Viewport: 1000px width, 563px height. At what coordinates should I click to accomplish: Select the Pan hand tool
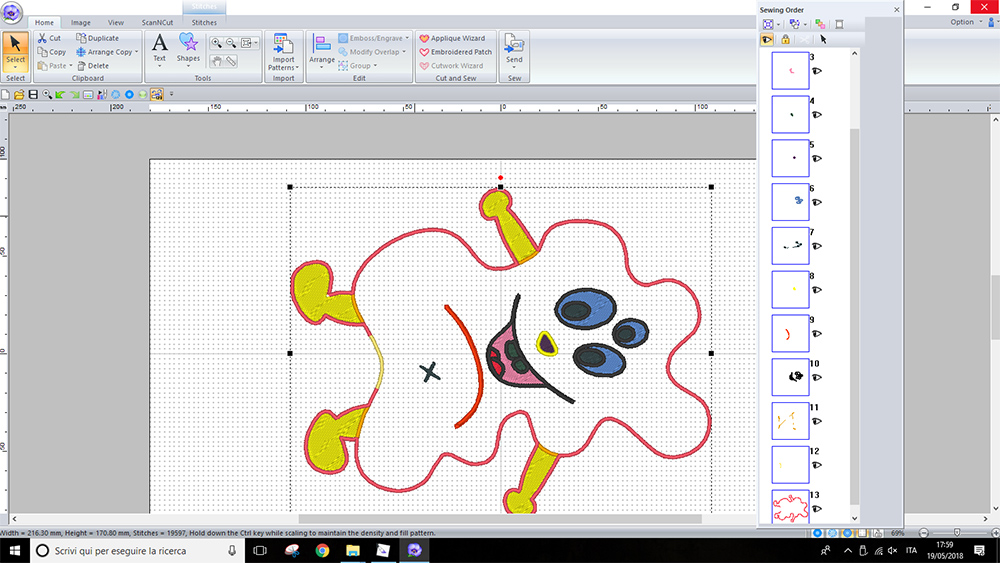click(x=217, y=61)
